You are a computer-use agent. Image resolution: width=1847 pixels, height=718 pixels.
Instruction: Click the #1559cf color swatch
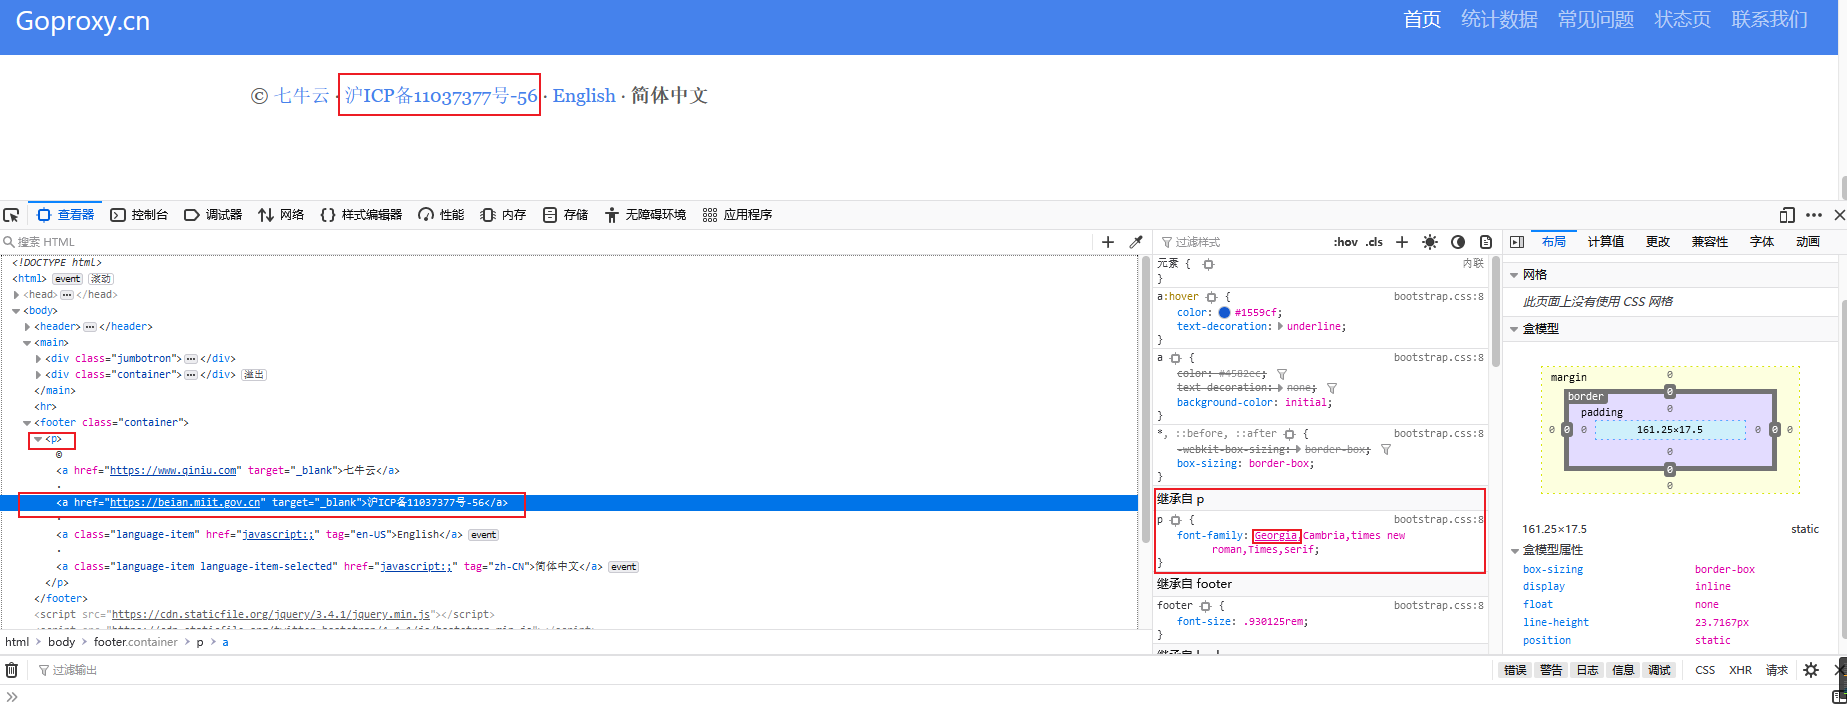pos(1224,312)
